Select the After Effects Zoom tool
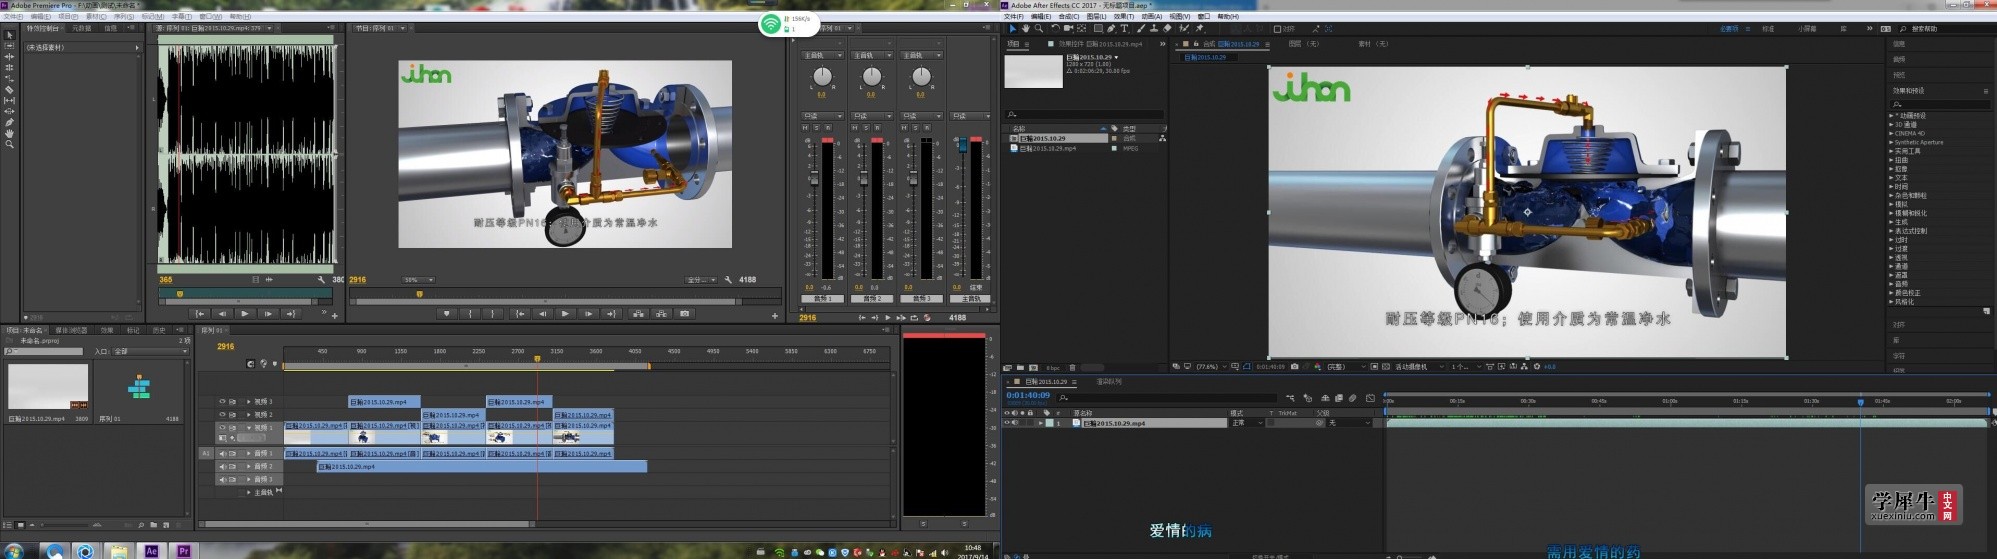The height and width of the screenshot is (559, 1997). (1039, 29)
